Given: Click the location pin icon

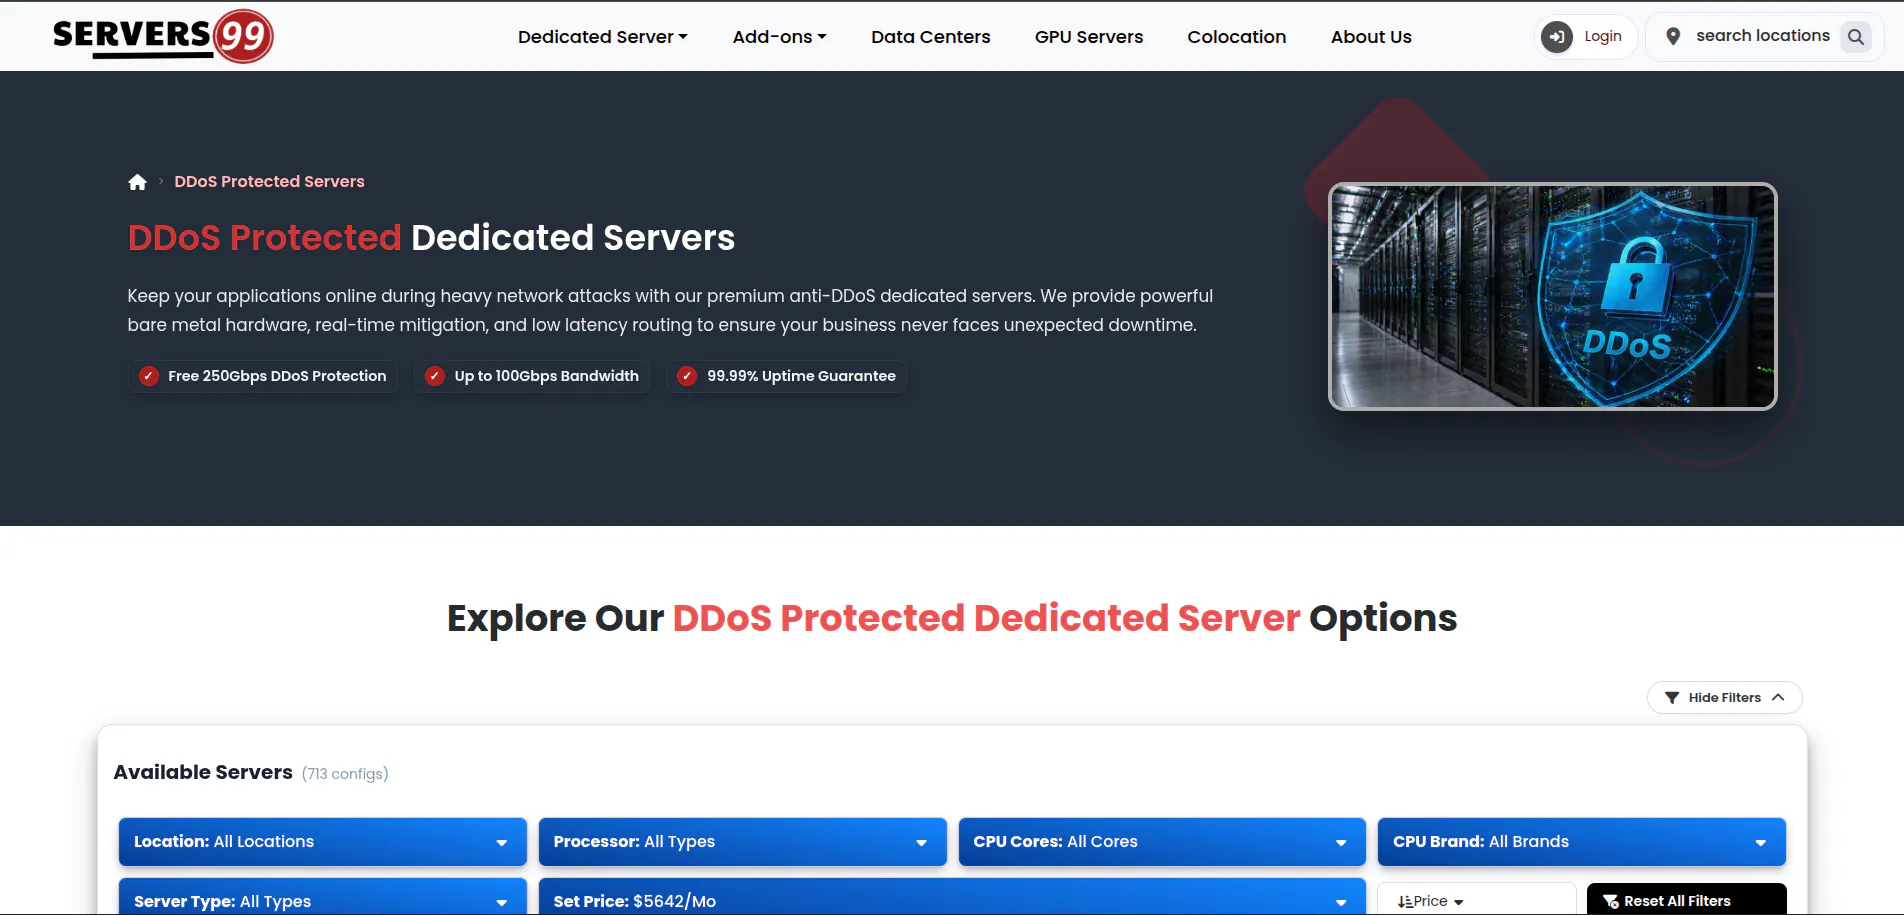Looking at the screenshot, I should pyautogui.click(x=1673, y=36).
